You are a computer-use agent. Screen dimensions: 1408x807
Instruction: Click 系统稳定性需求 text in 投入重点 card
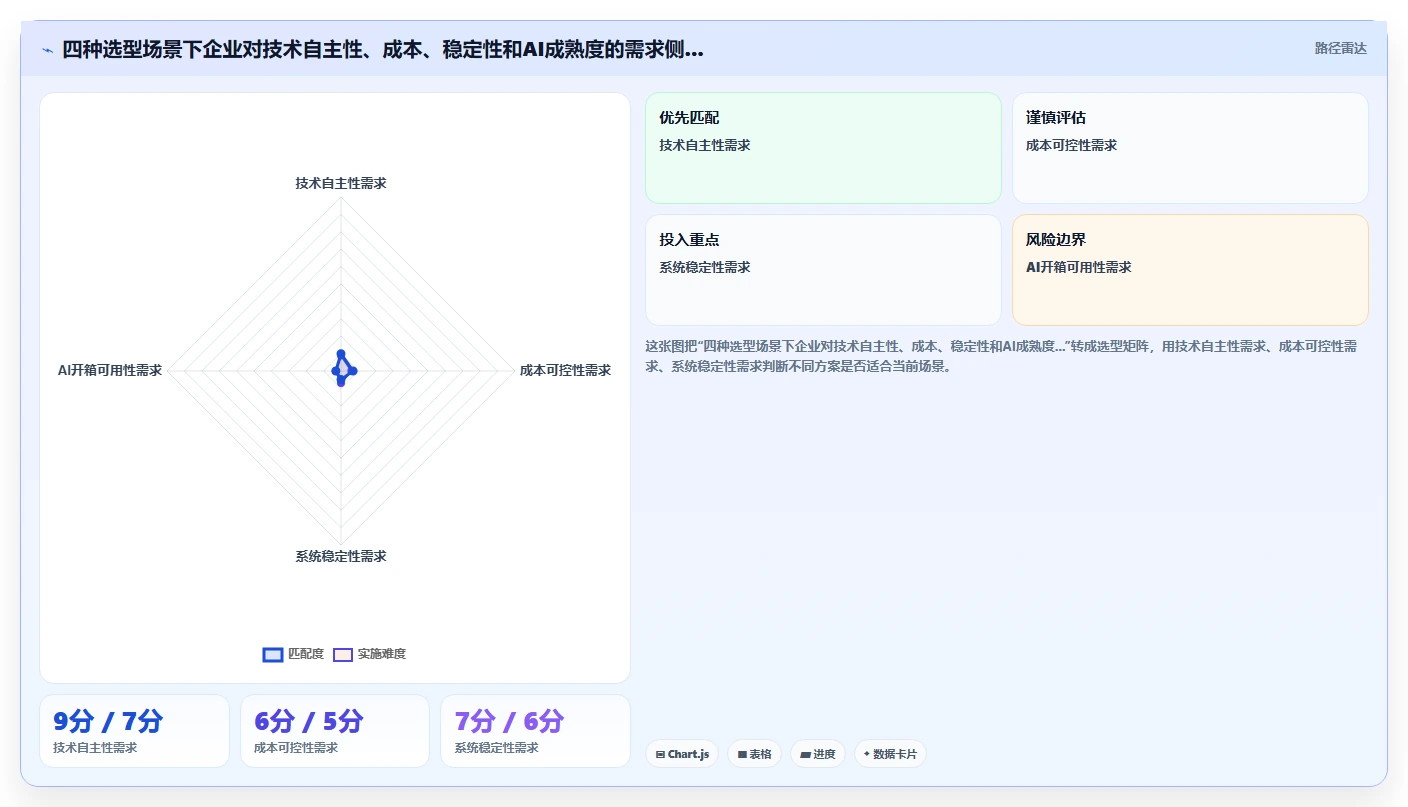(x=705, y=267)
